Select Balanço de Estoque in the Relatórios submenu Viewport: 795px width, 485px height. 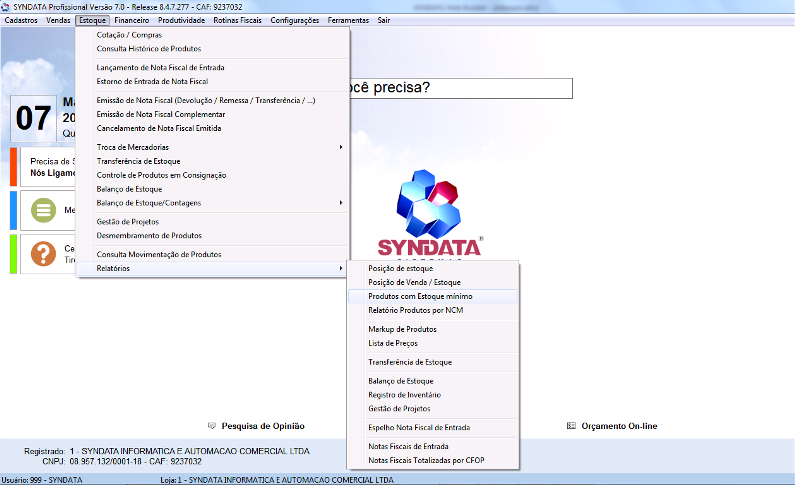pyautogui.click(x=433, y=381)
